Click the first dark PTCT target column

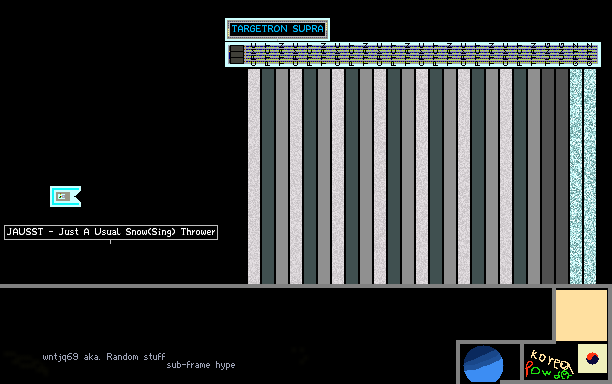tap(268, 176)
